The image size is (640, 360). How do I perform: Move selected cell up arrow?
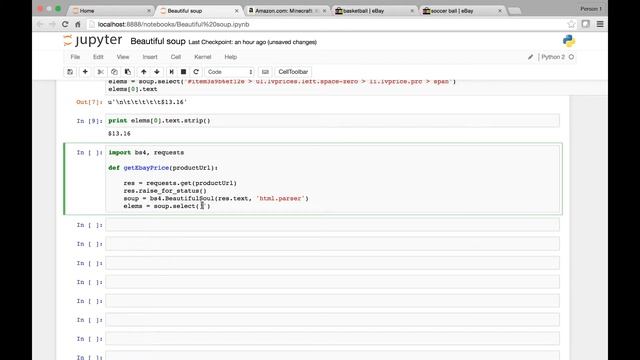click(x=144, y=72)
